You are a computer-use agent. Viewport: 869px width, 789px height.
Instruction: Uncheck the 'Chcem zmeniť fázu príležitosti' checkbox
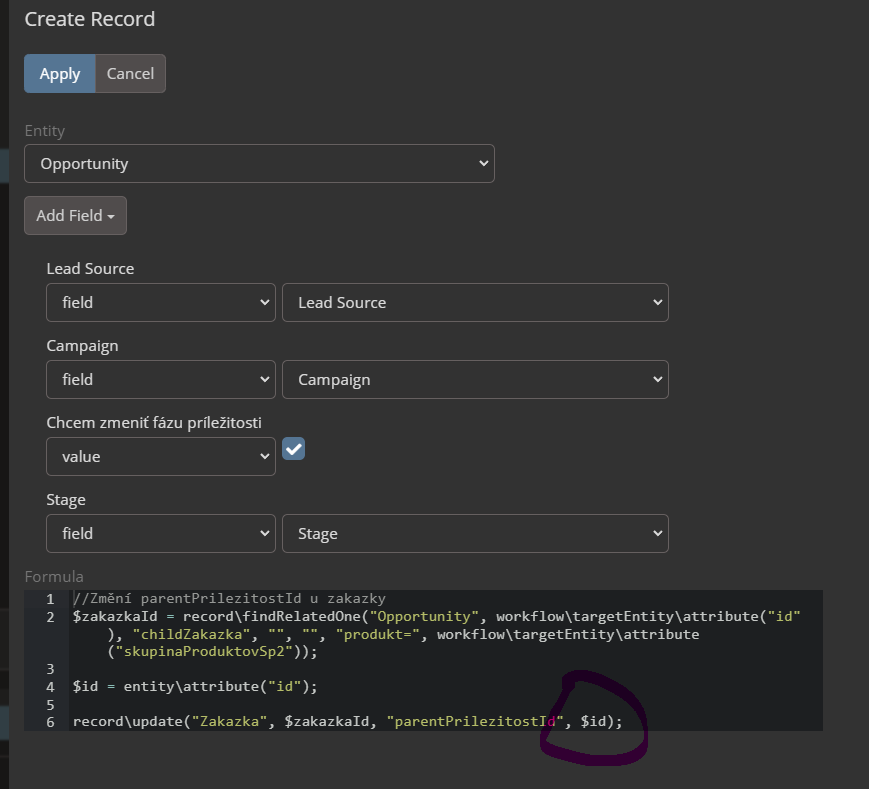tap(293, 449)
